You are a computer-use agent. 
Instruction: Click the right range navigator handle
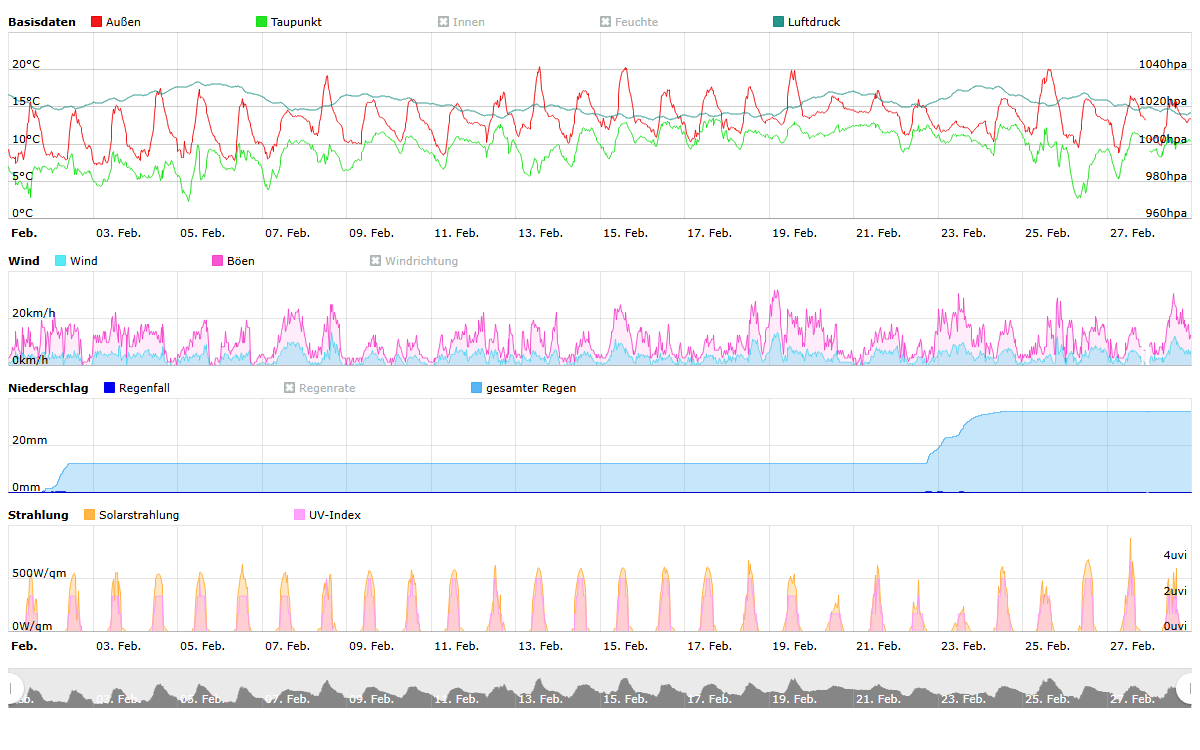click(x=1185, y=688)
